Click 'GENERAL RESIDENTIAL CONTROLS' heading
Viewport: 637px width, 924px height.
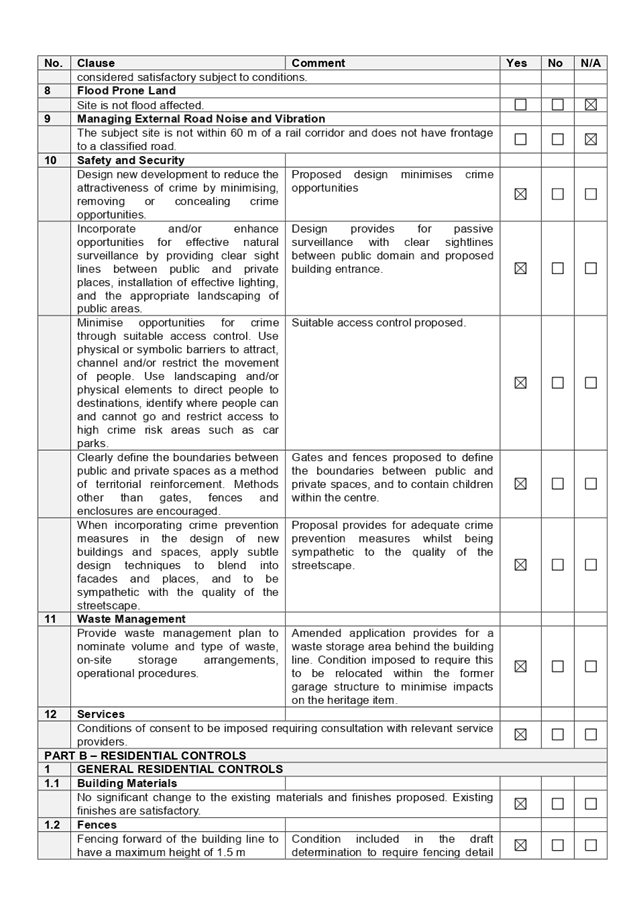pos(180,769)
